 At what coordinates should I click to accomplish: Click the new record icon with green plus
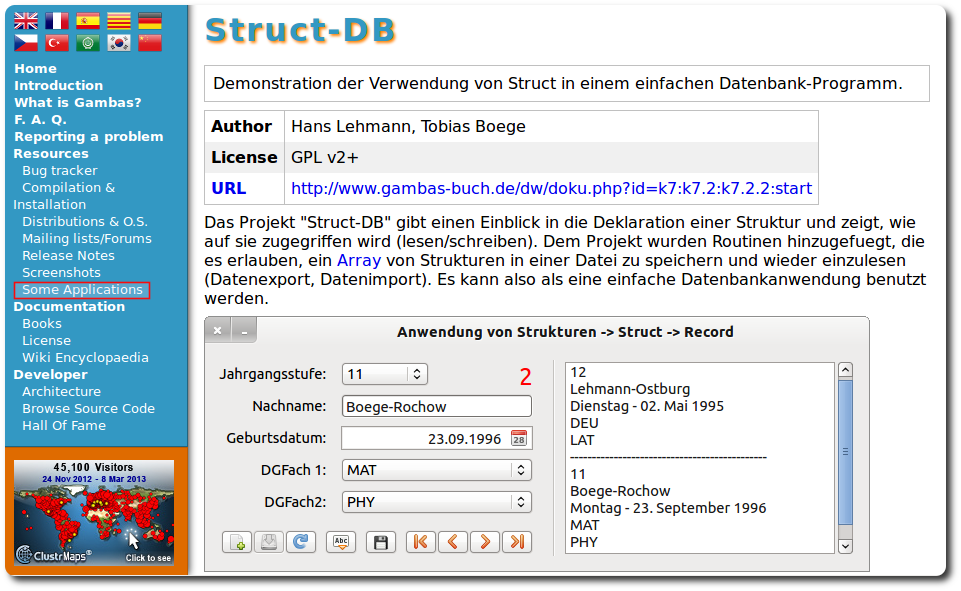237,542
